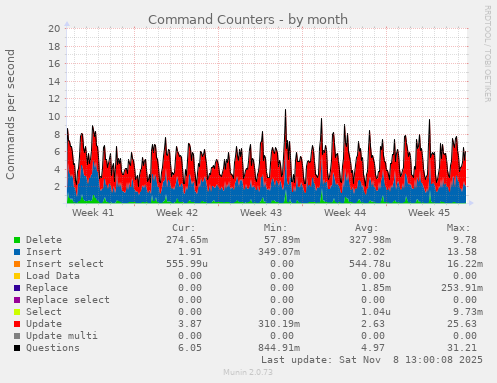Viewport: 497px width, 383px height.
Task: Click the y-axis label '20'
Action: coord(54,29)
